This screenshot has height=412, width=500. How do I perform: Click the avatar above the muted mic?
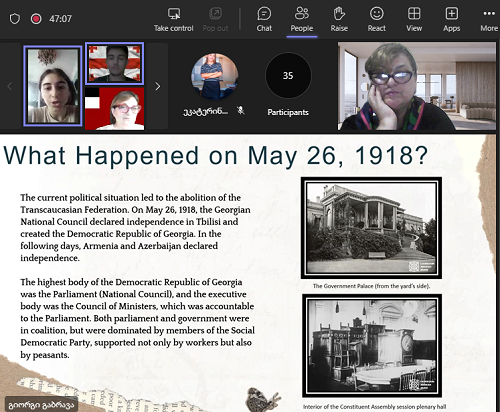[214, 76]
